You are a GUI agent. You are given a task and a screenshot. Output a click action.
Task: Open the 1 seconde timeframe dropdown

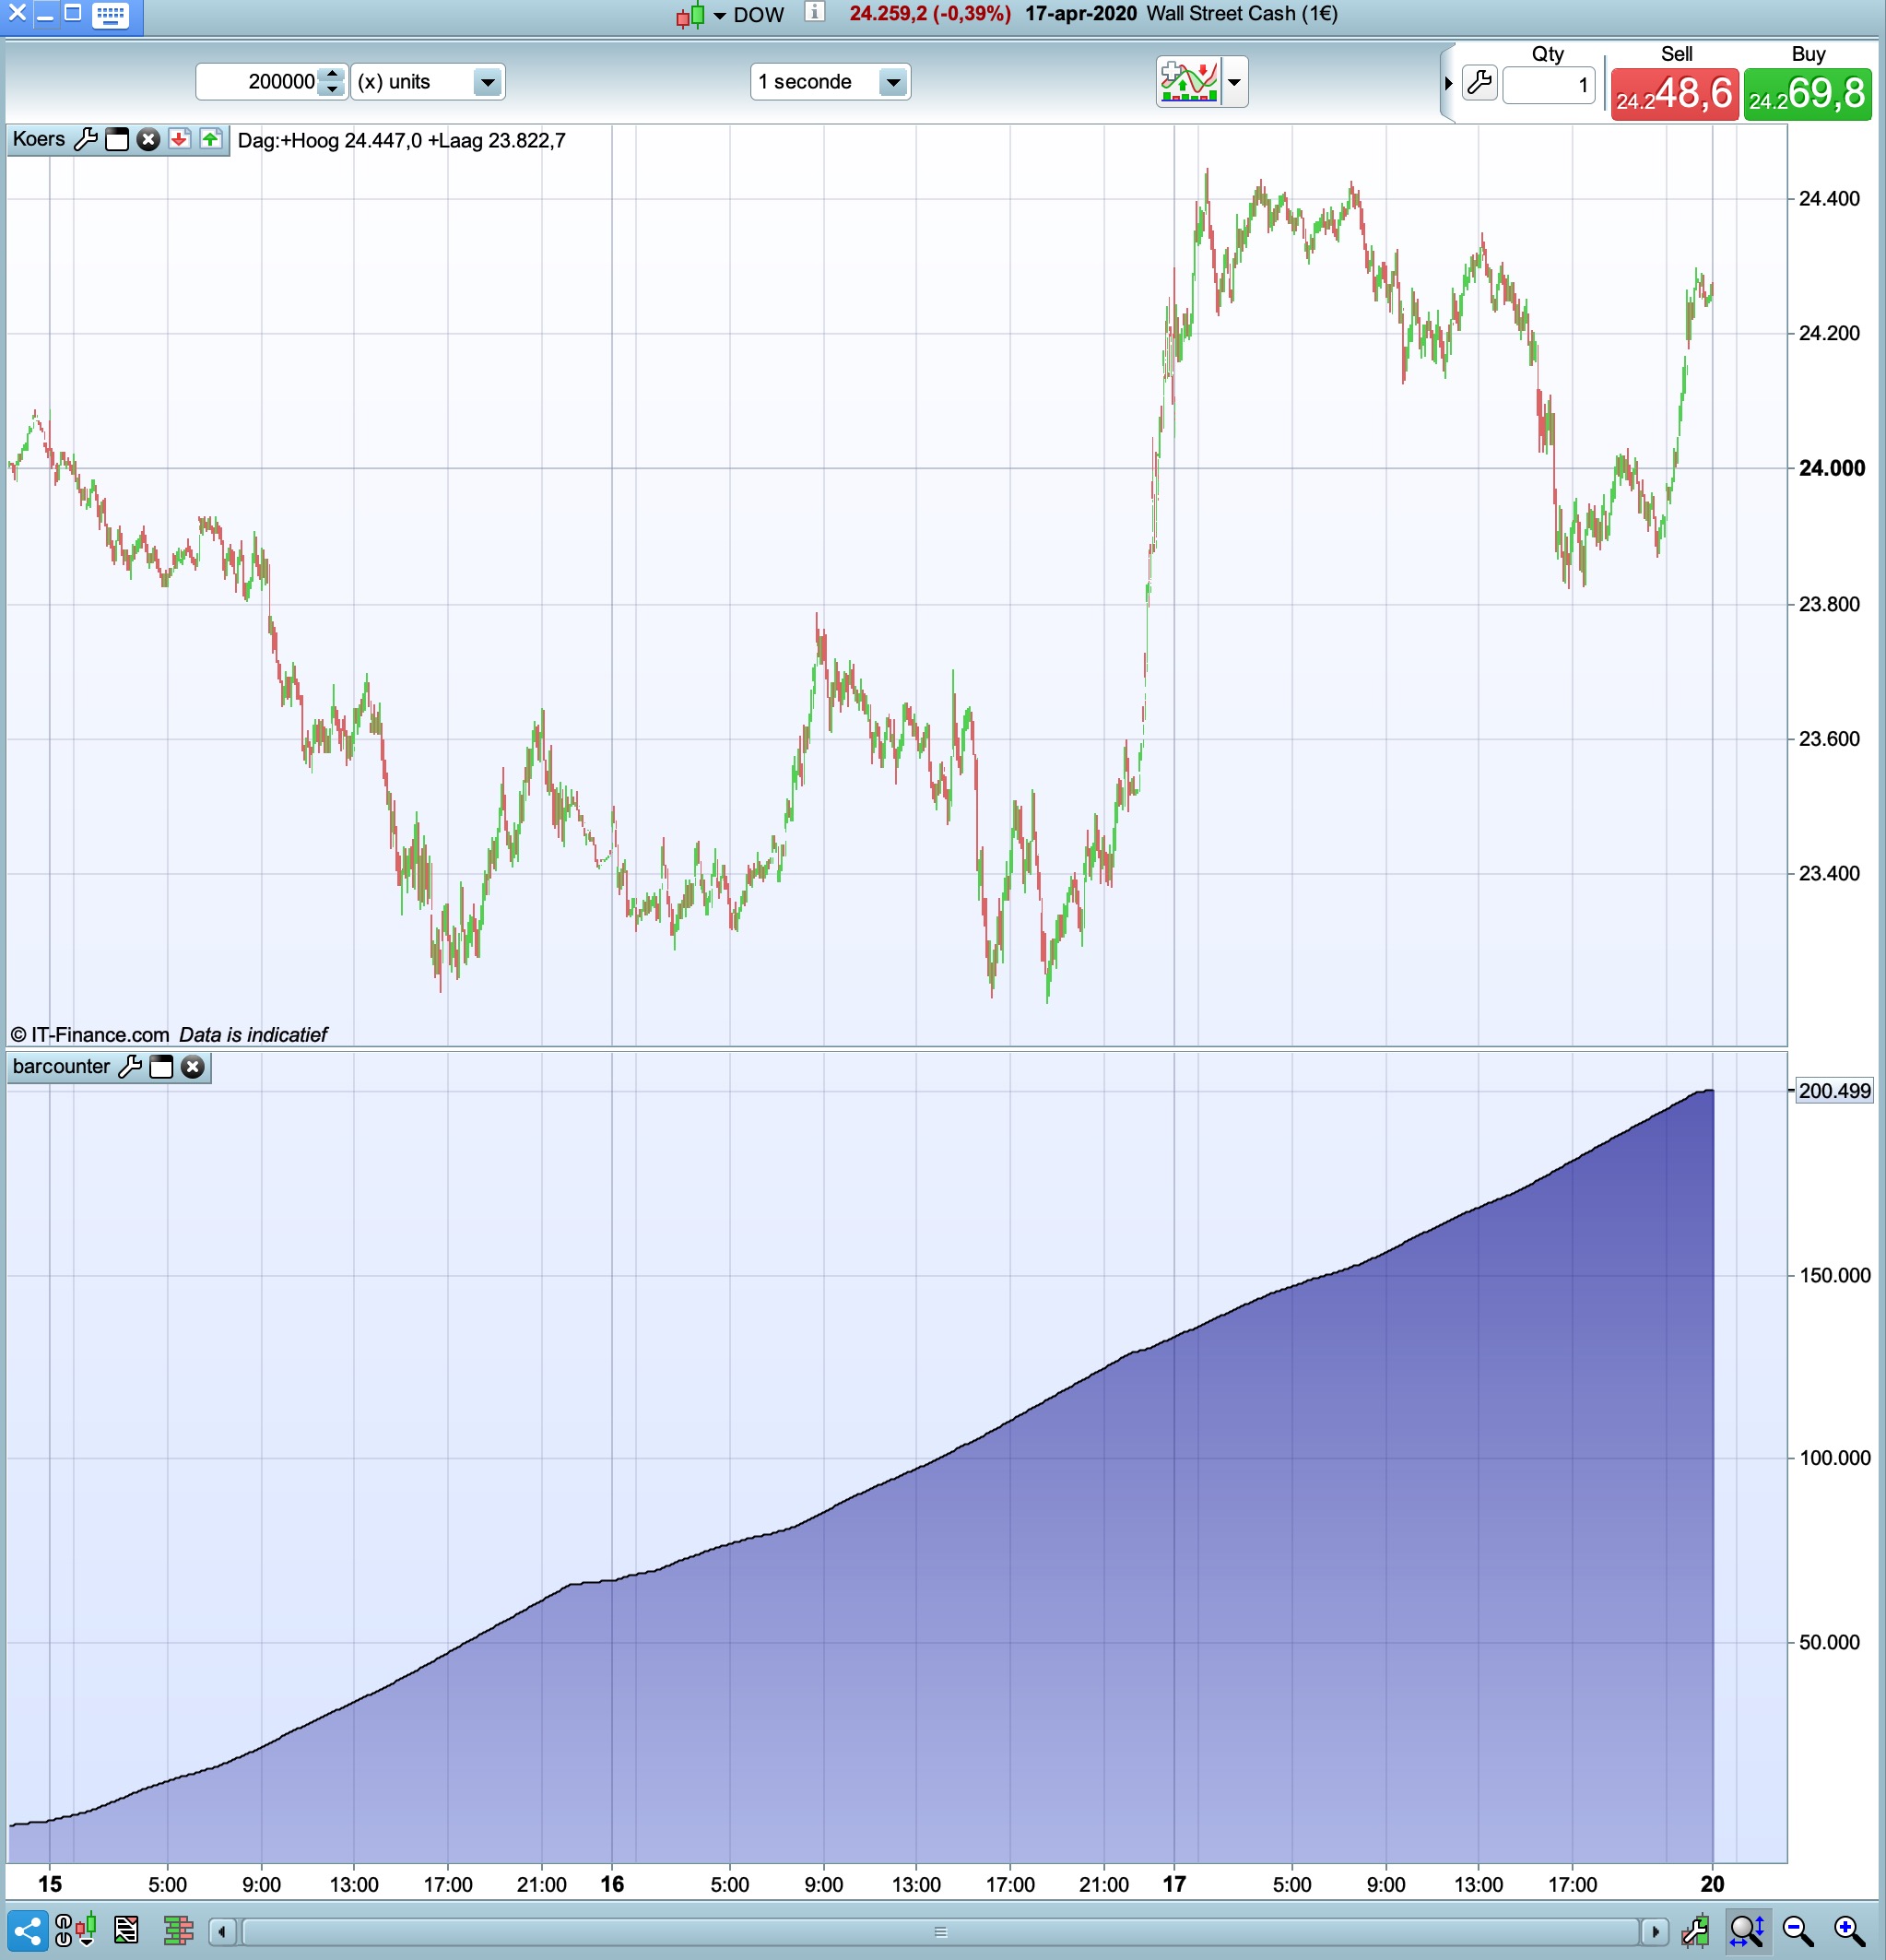click(893, 82)
